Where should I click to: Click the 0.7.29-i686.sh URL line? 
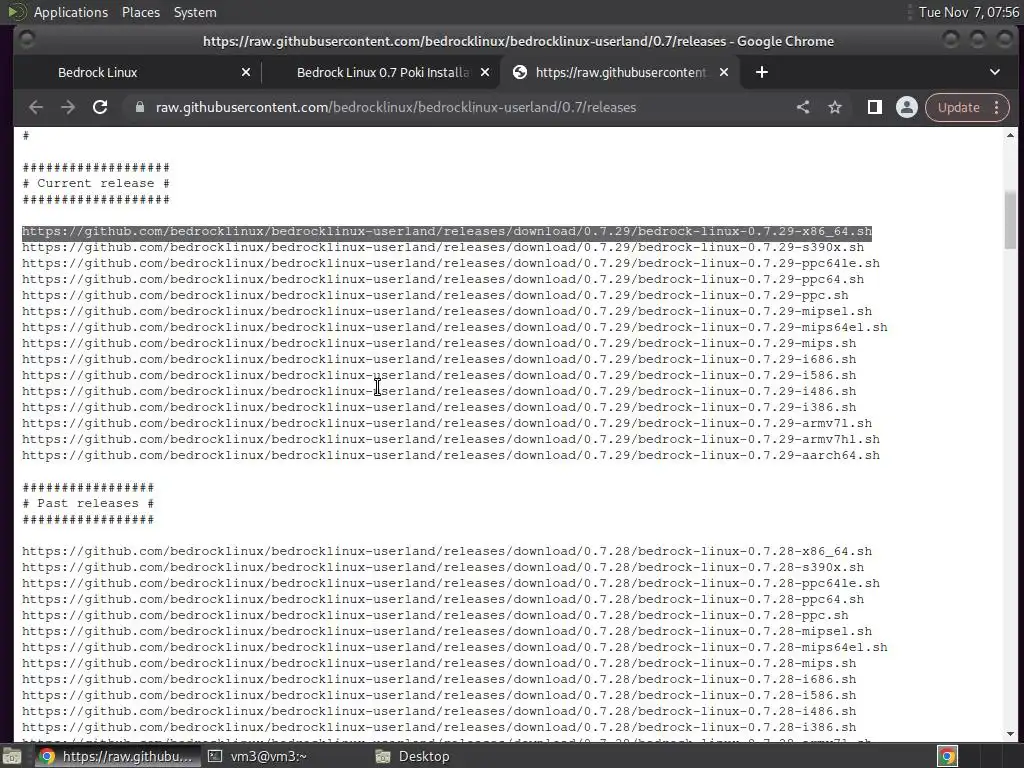click(x=439, y=360)
